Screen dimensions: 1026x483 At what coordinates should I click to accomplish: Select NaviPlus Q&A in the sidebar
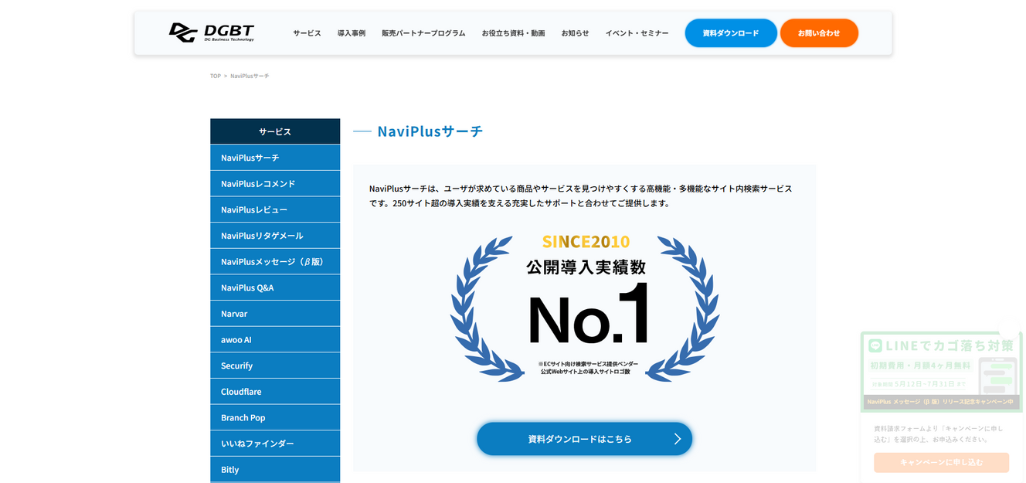pos(275,287)
